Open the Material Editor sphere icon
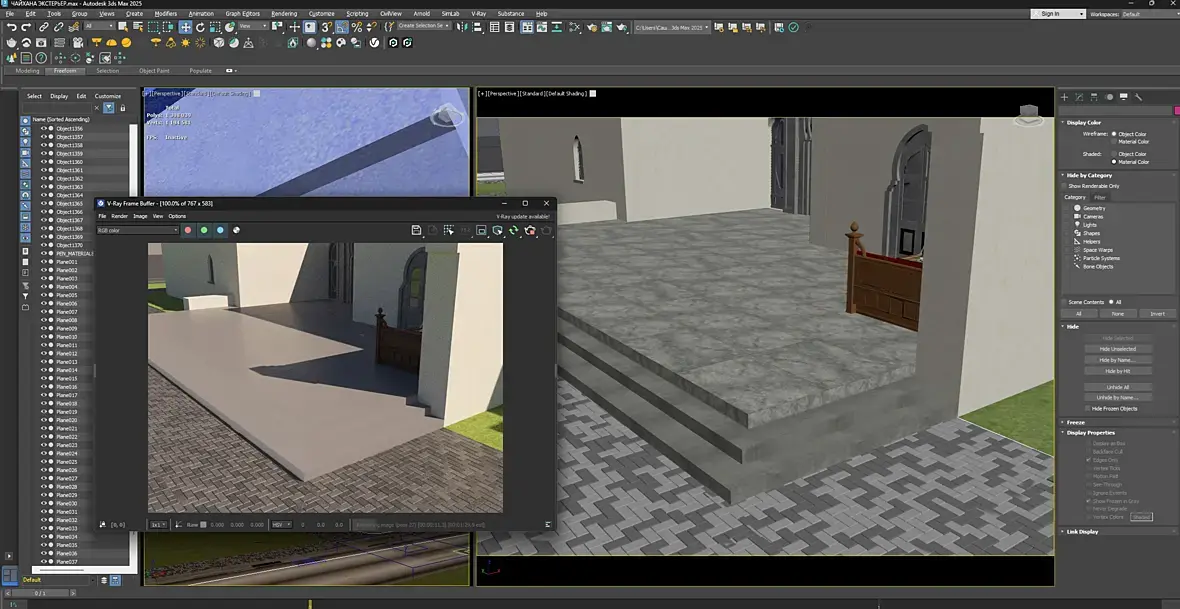Image resolution: width=1180 pixels, height=609 pixels. coord(312,43)
